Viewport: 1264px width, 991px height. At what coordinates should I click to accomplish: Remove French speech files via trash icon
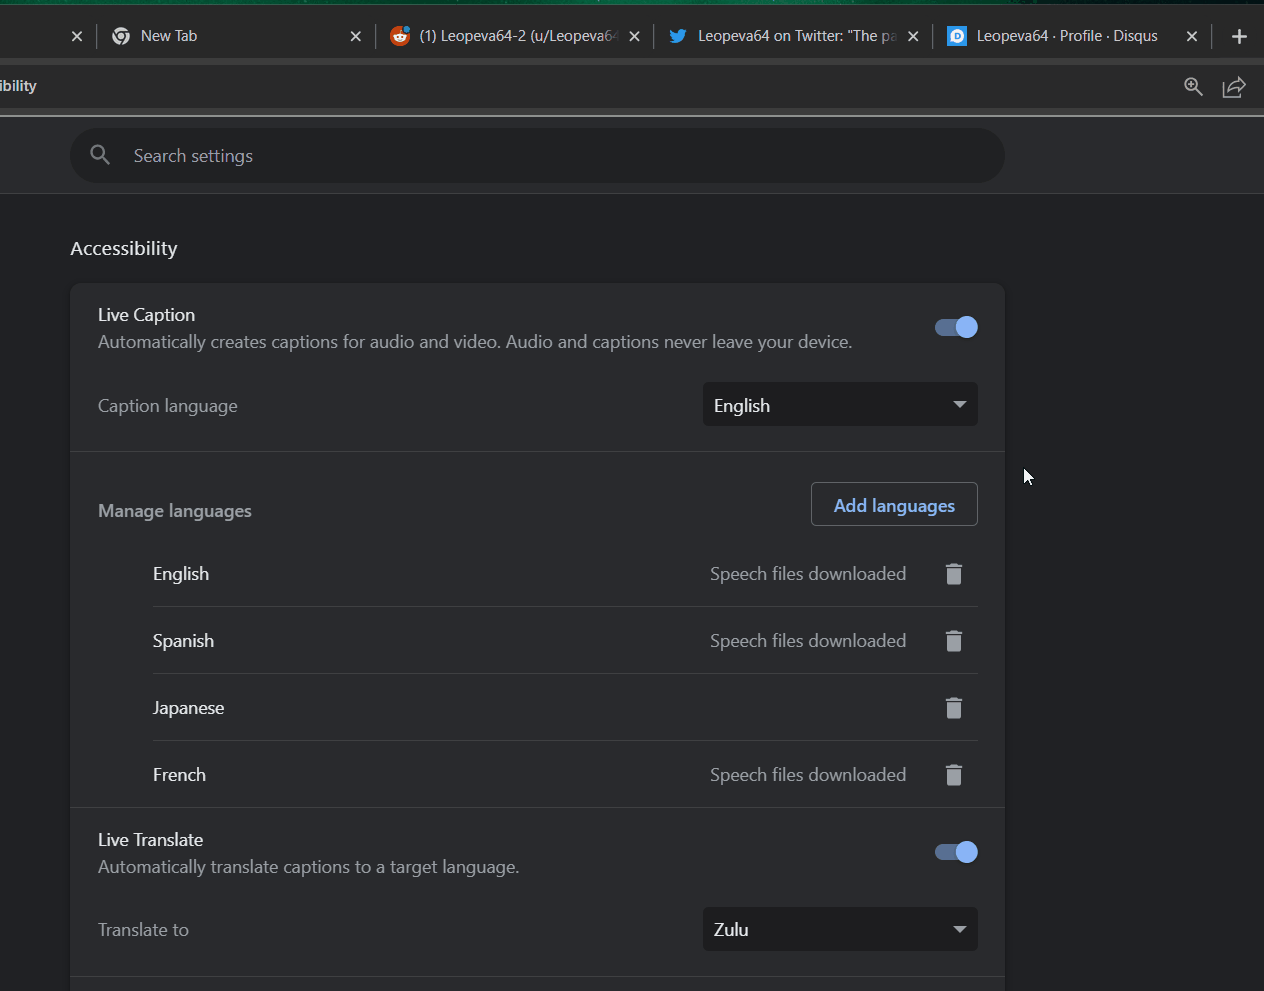[x=953, y=774]
